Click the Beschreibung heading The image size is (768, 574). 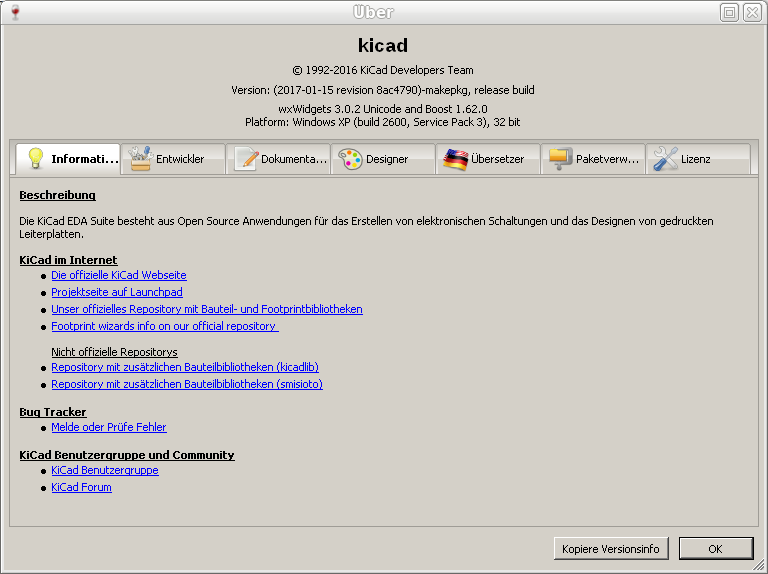coord(57,195)
